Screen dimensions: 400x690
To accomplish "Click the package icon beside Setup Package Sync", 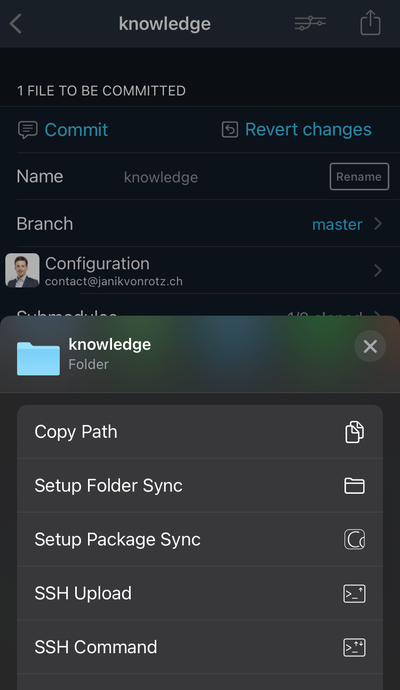I will 354,540.
